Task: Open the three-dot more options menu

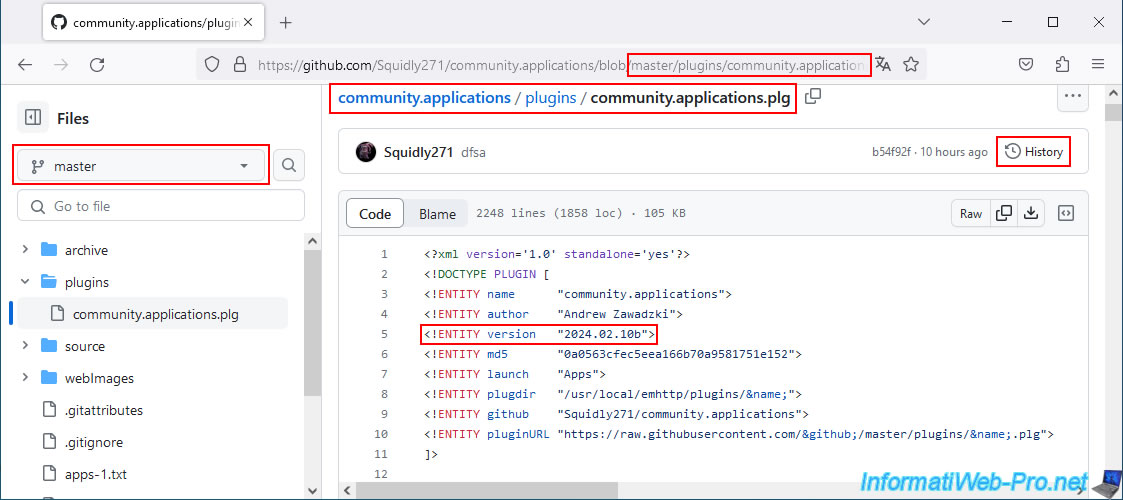Action: tap(1073, 97)
